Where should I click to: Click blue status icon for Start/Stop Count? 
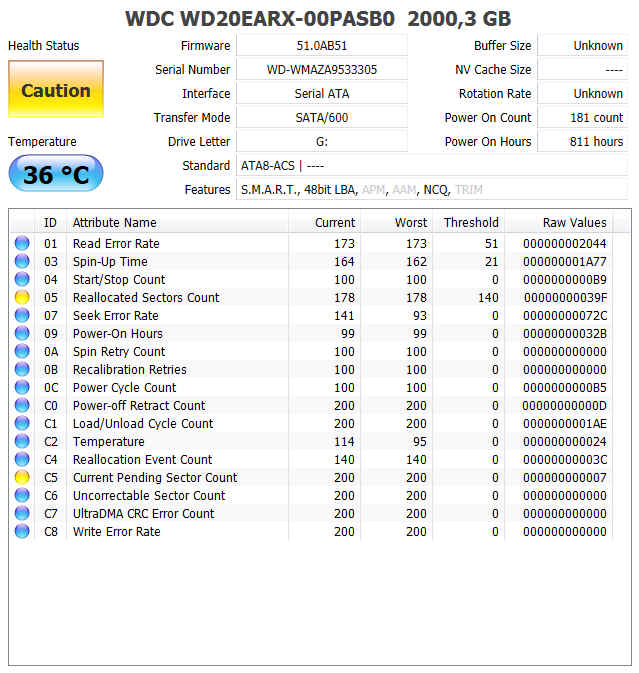(22, 279)
